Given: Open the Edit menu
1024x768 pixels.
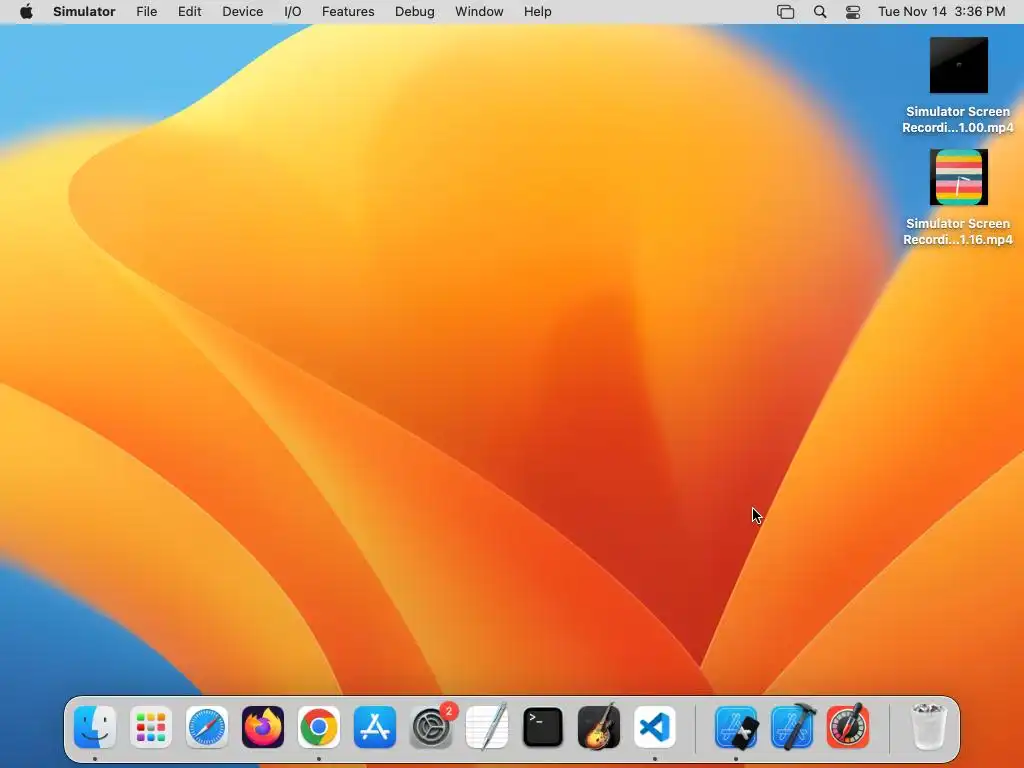Looking at the screenshot, I should coord(189,12).
